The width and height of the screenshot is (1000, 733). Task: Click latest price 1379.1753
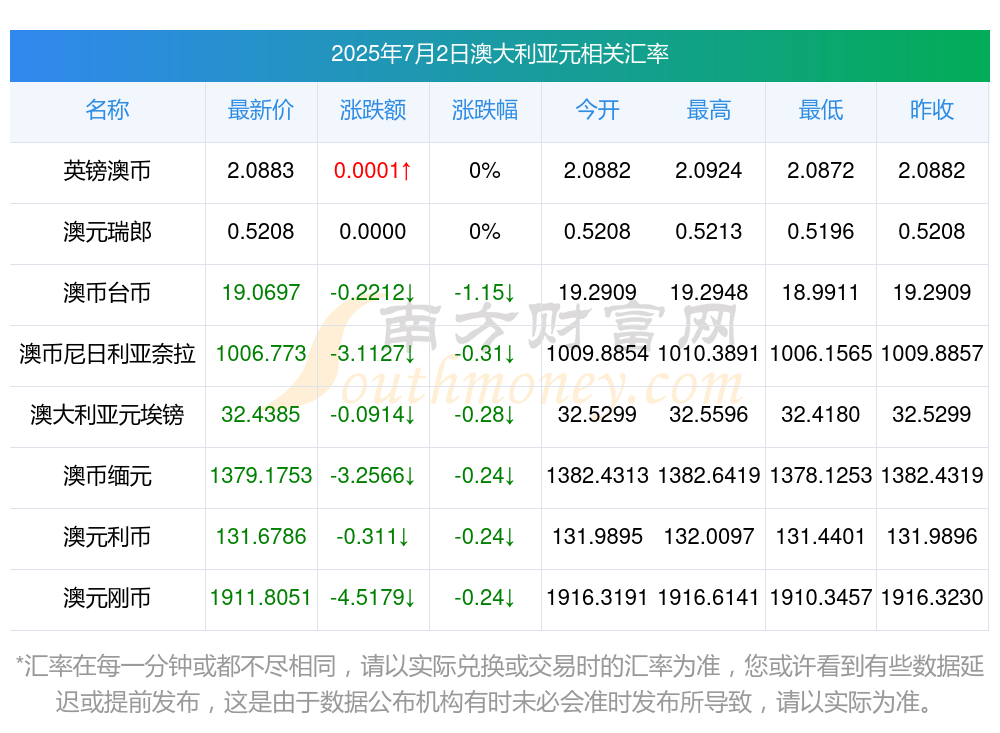click(261, 475)
